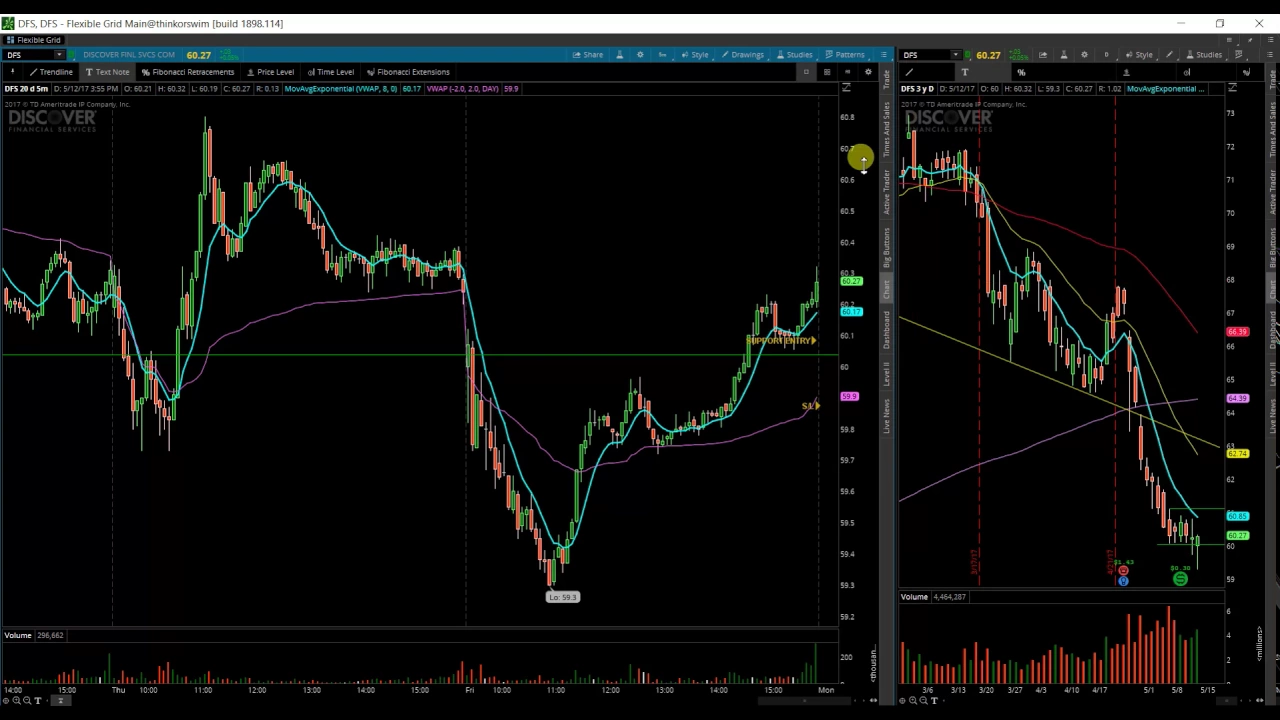Select Fibonacci extensions icon in right chart toolbar
This screenshot has width=1280, height=720.
coord(1246,72)
